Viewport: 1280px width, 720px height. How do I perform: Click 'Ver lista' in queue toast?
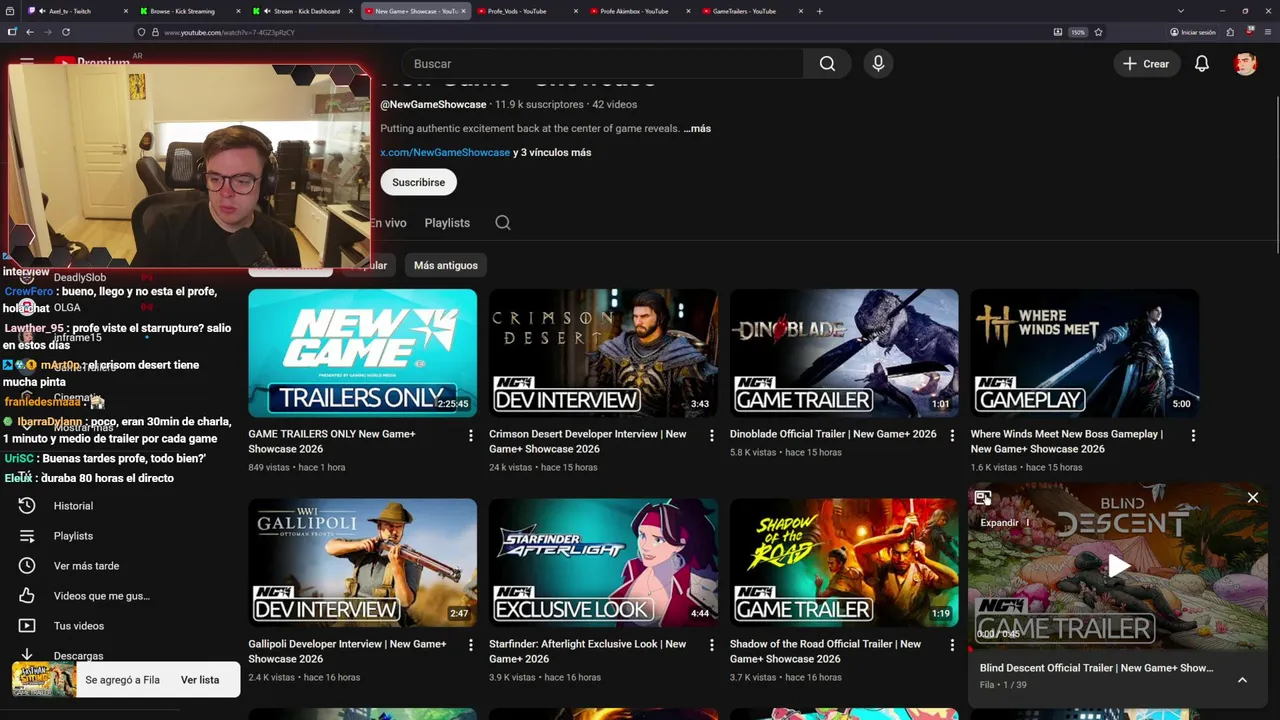click(x=200, y=680)
